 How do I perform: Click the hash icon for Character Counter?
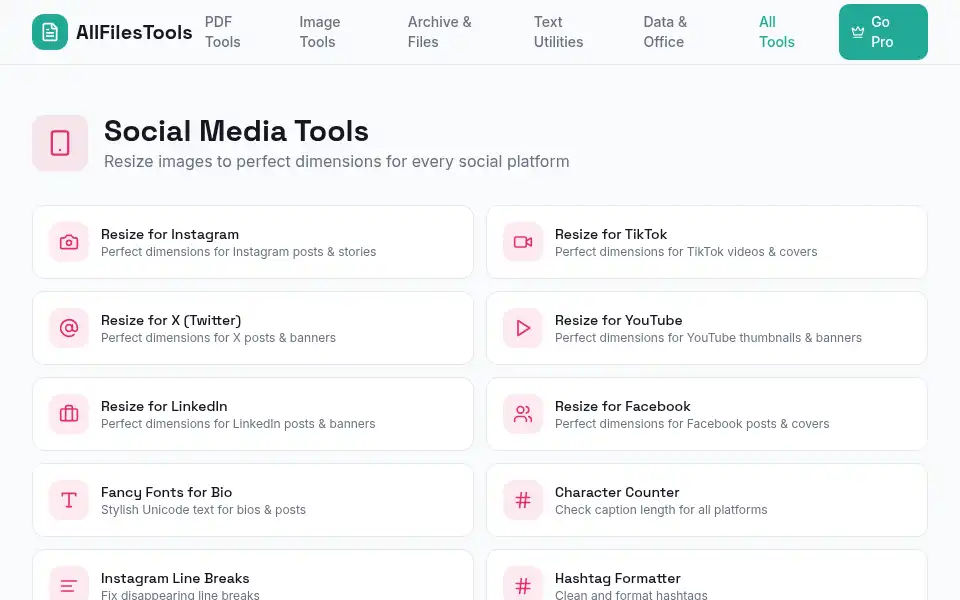523,500
